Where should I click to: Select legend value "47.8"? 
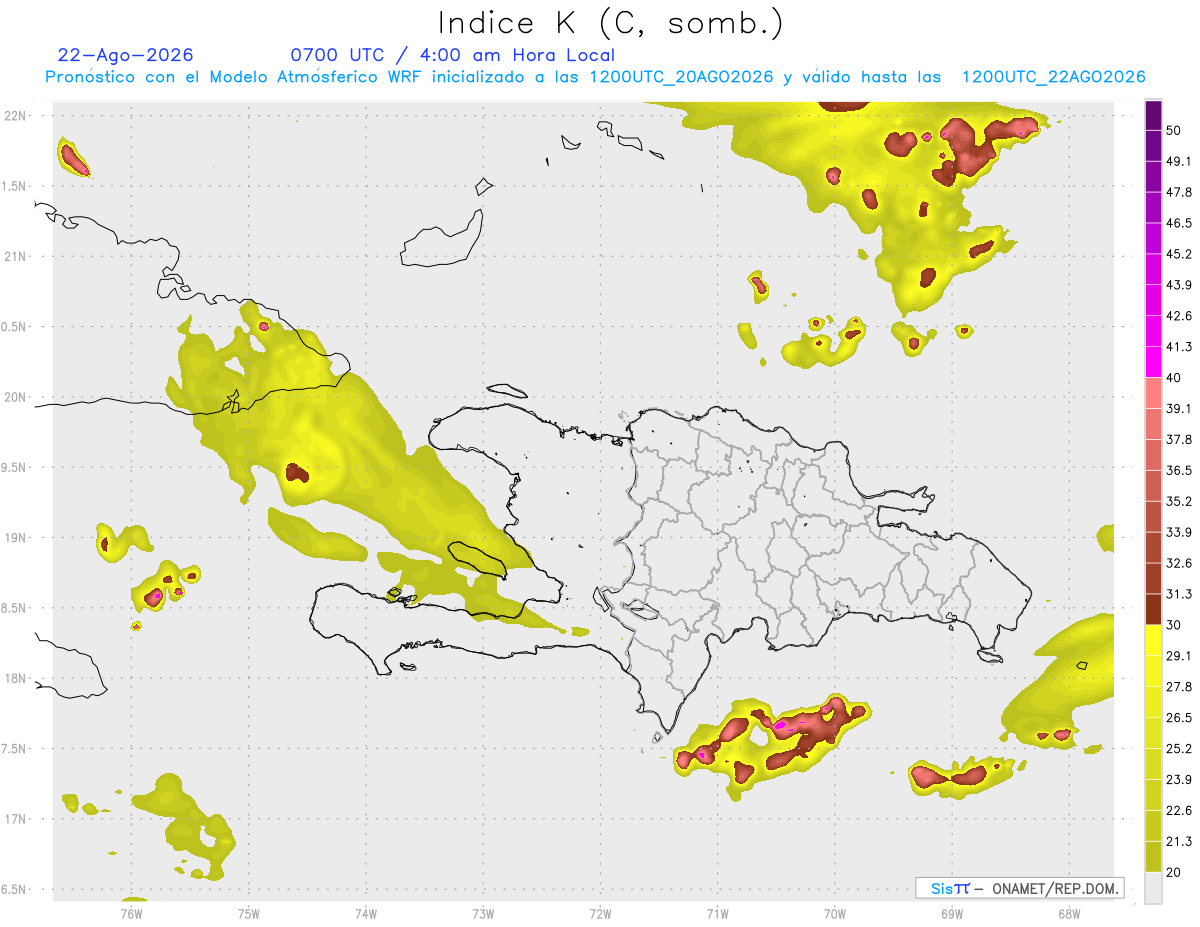click(x=1179, y=193)
